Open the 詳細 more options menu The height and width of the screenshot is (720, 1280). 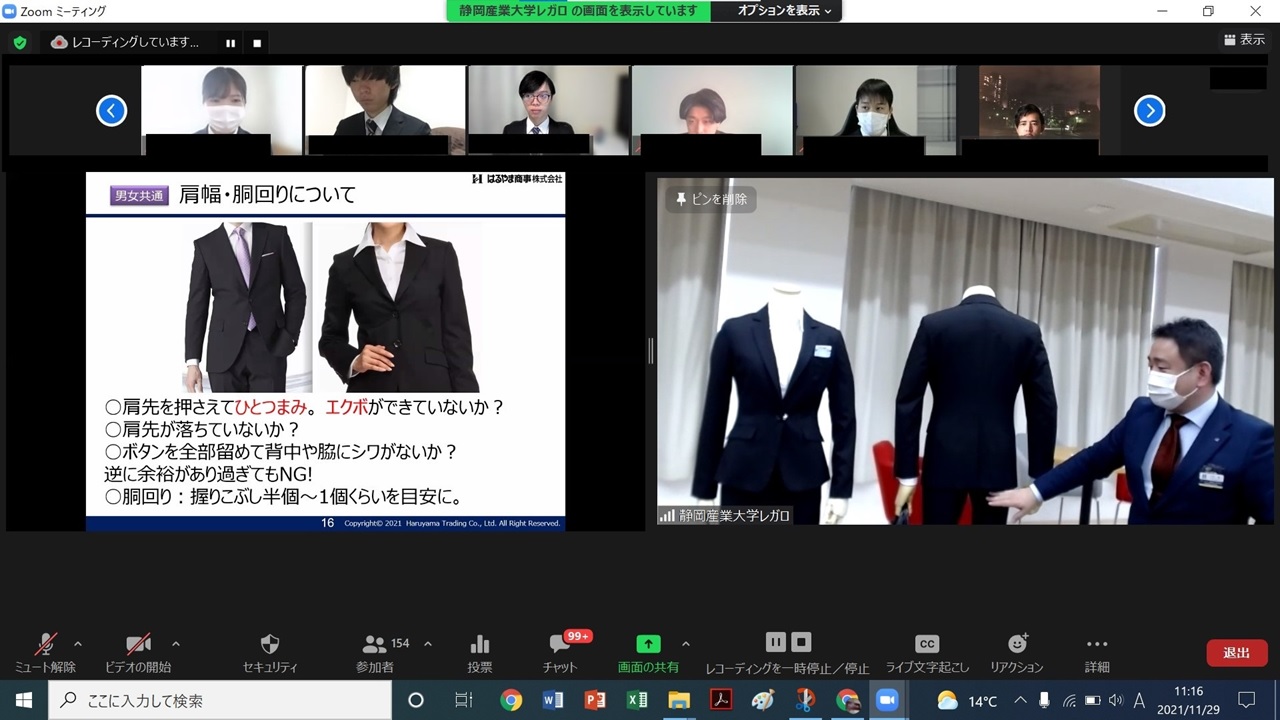pos(1097,653)
